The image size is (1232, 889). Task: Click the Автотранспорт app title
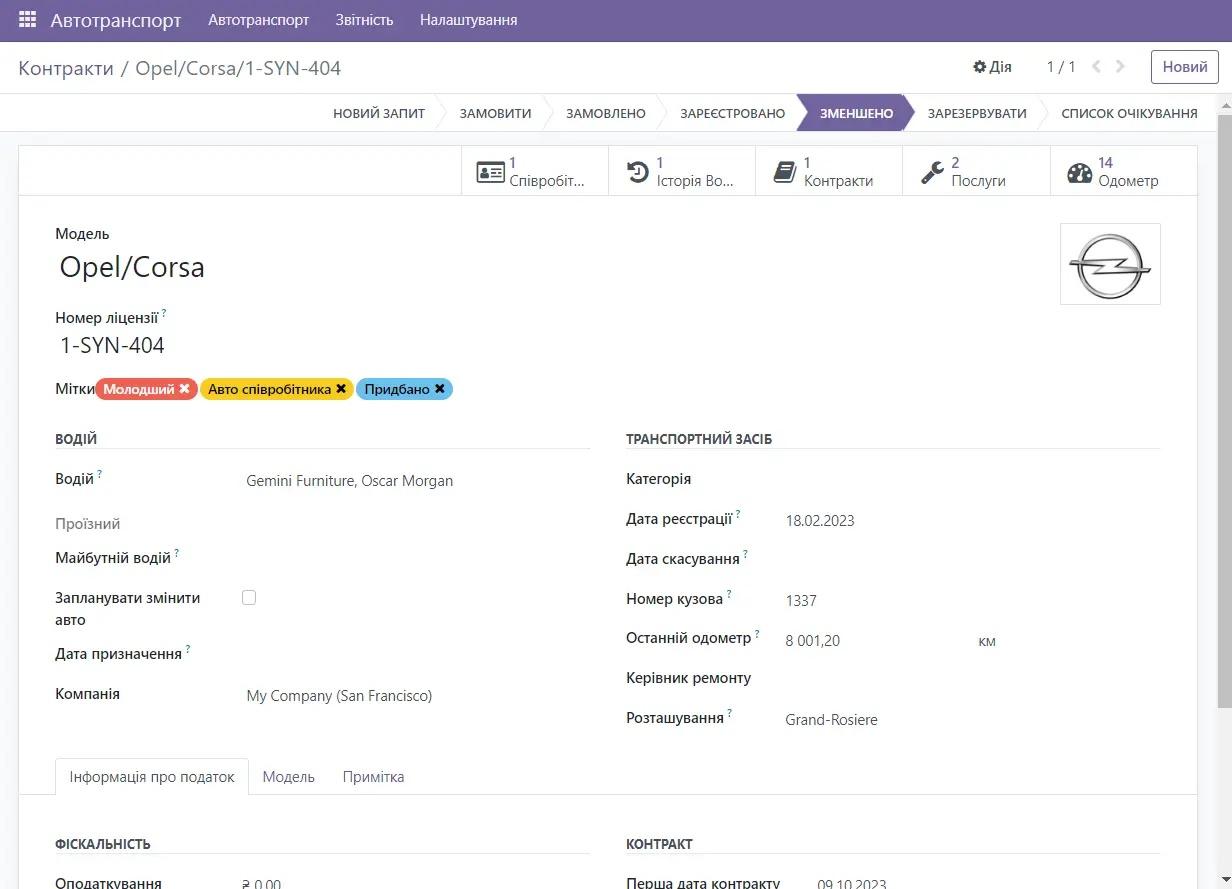116,20
